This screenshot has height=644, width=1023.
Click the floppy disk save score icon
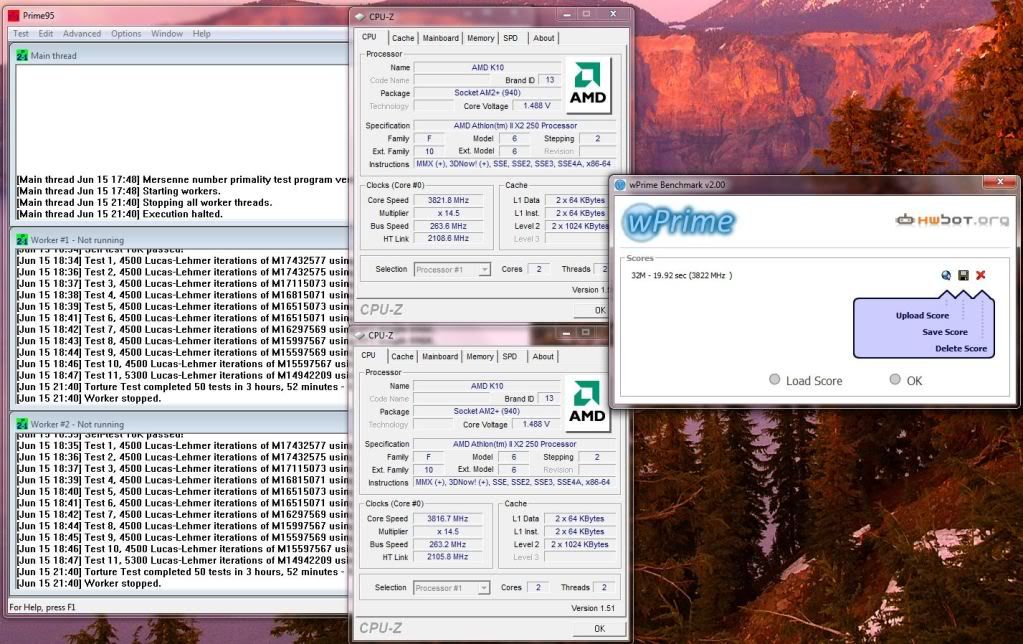pos(963,275)
